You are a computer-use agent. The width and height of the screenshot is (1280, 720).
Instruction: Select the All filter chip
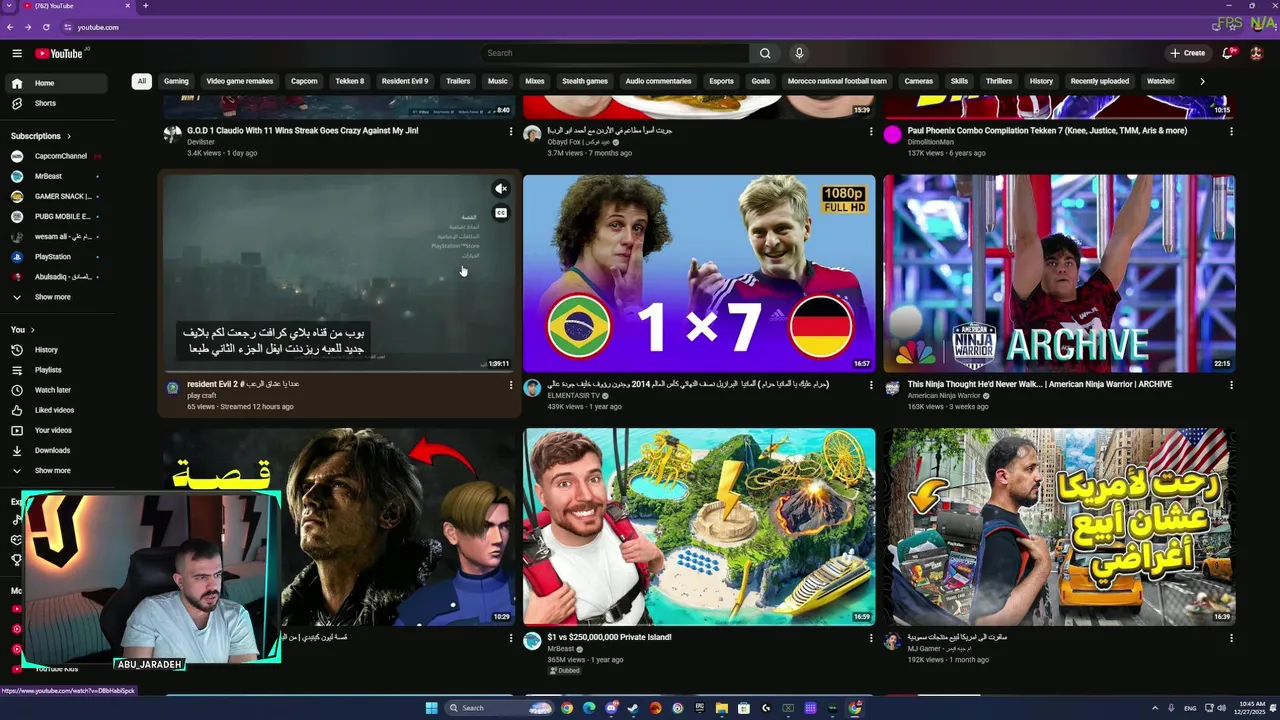[x=142, y=81]
